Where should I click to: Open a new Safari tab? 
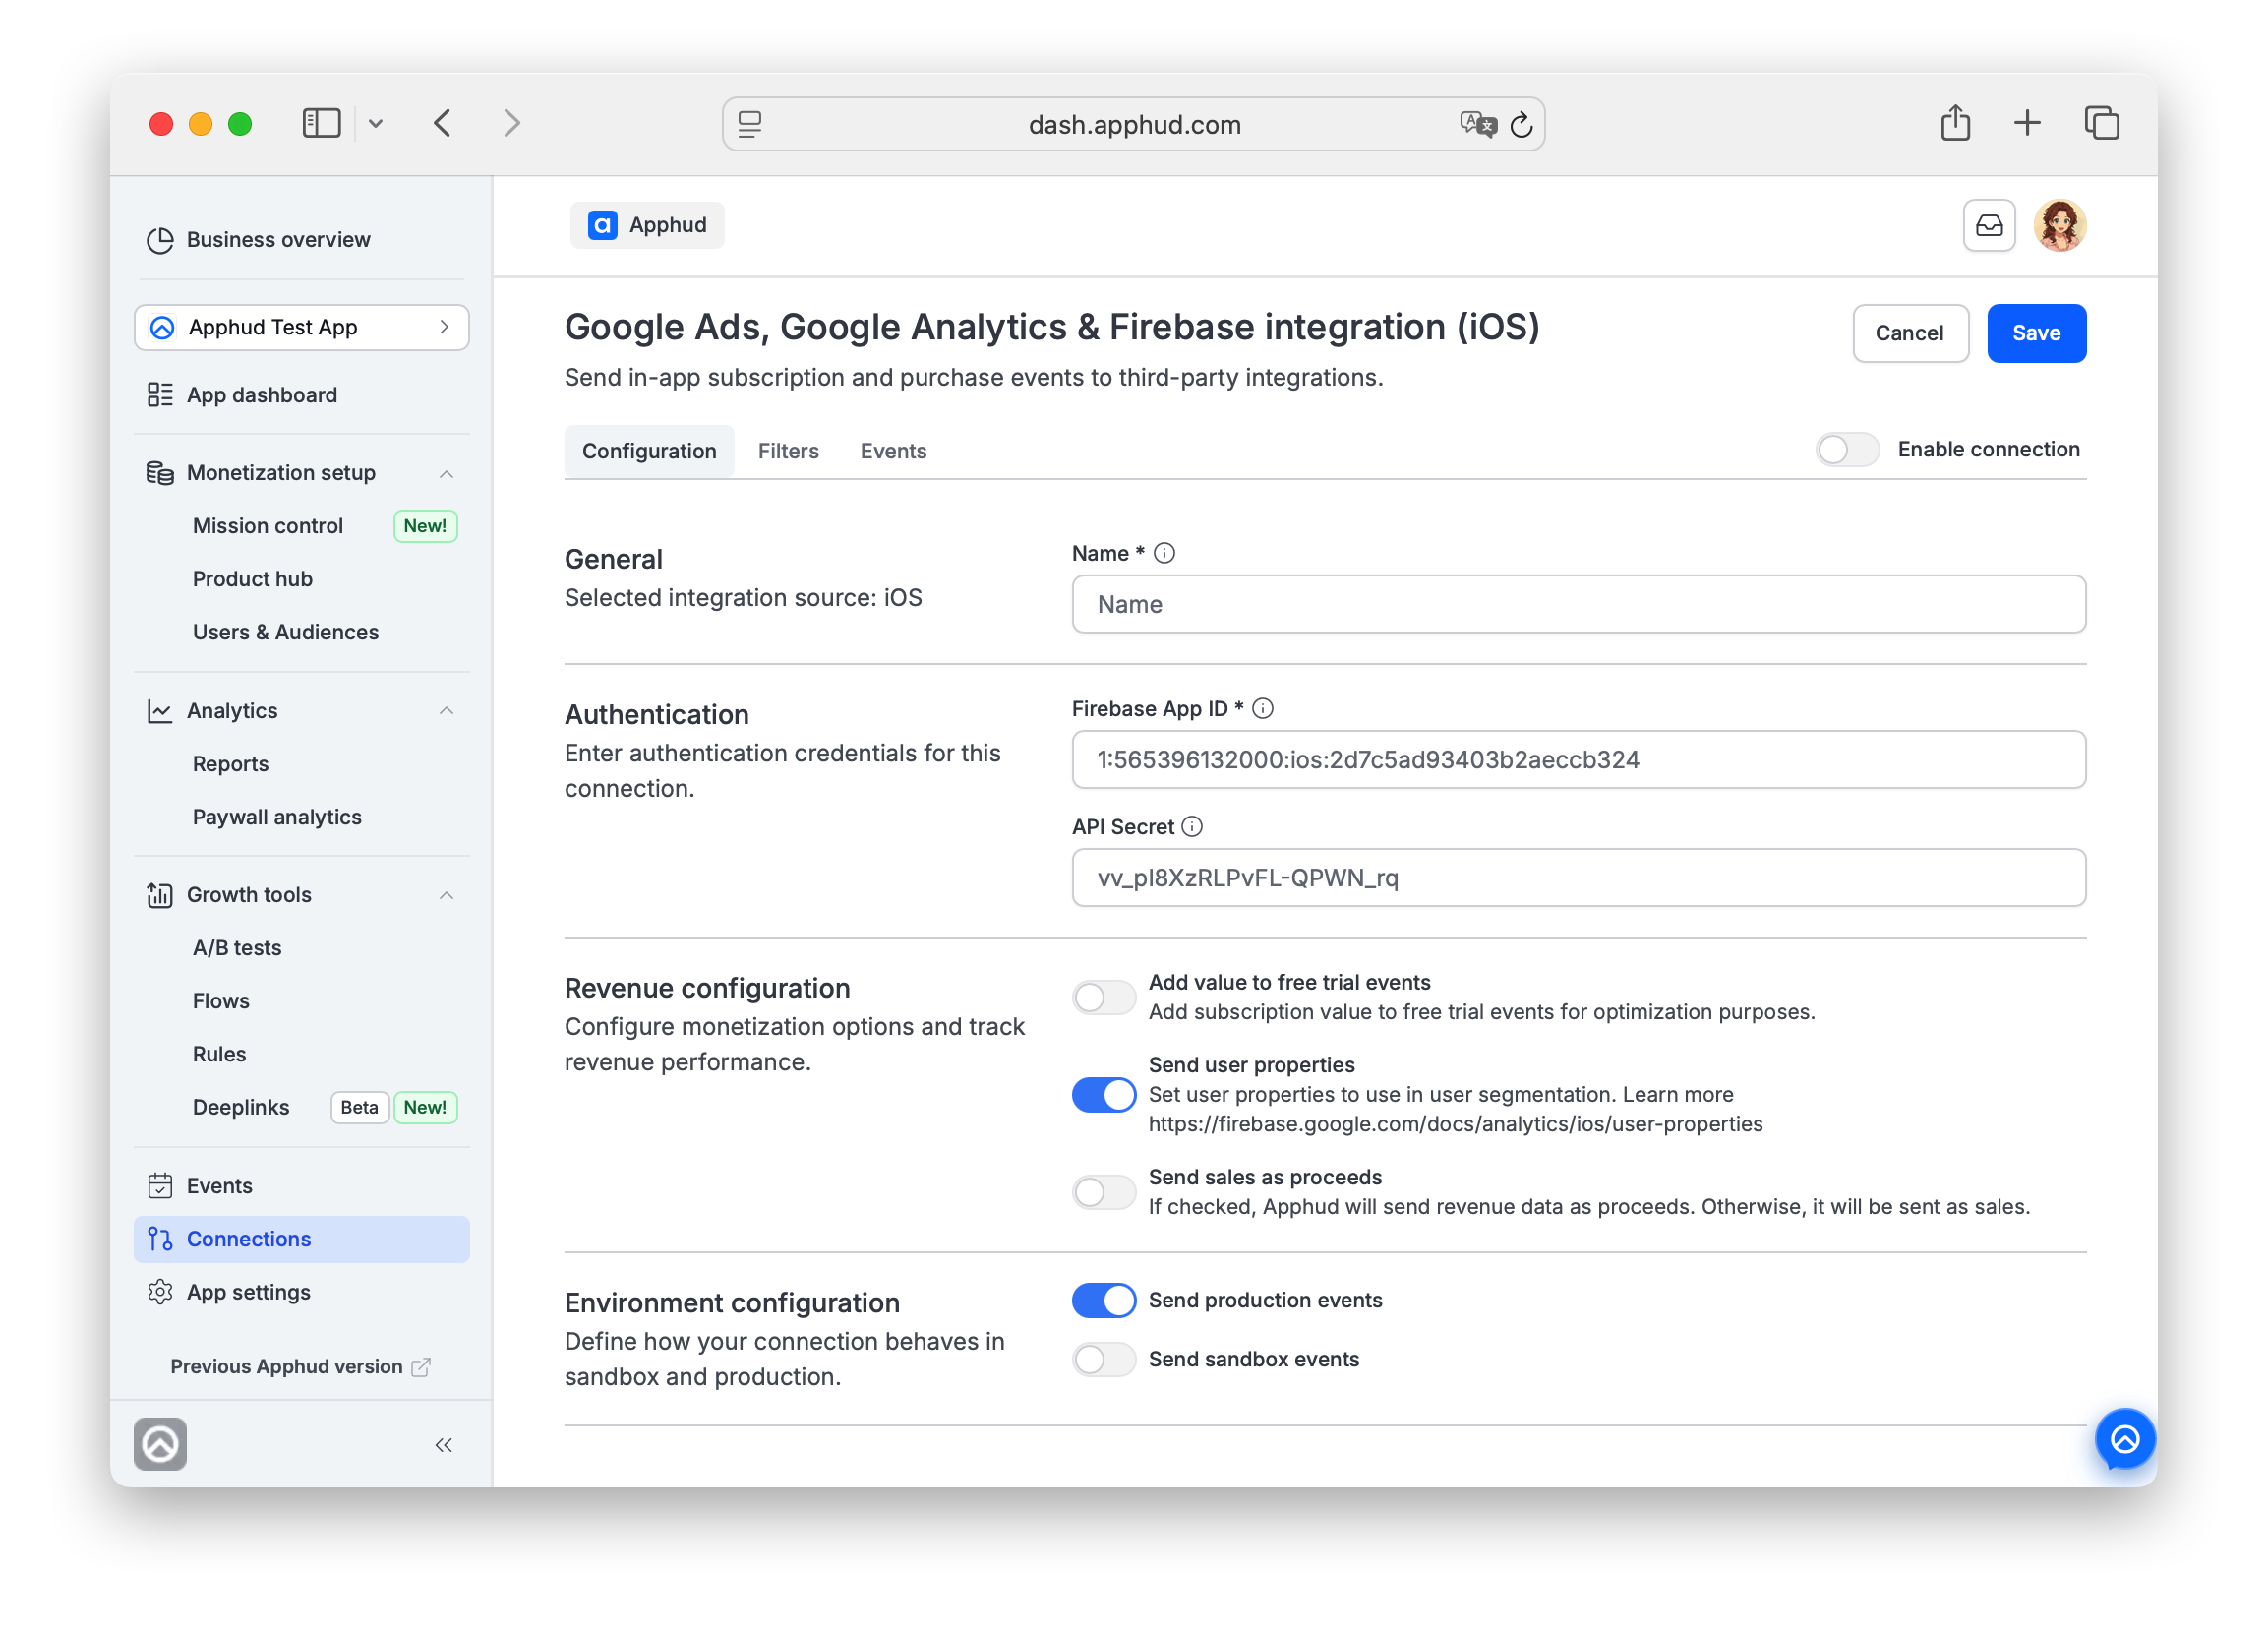(x=2027, y=123)
